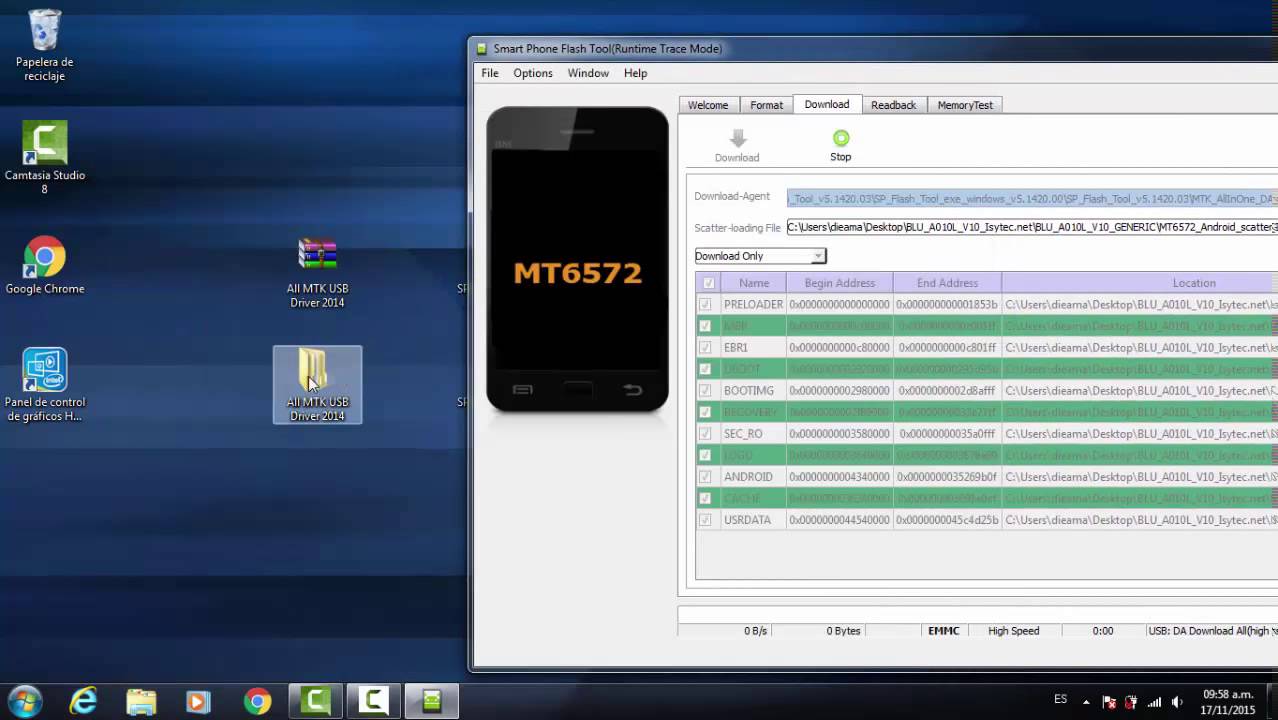Open the Download Only dropdown
The width and height of the screenshot is (1278, 720).
point(761,256)
